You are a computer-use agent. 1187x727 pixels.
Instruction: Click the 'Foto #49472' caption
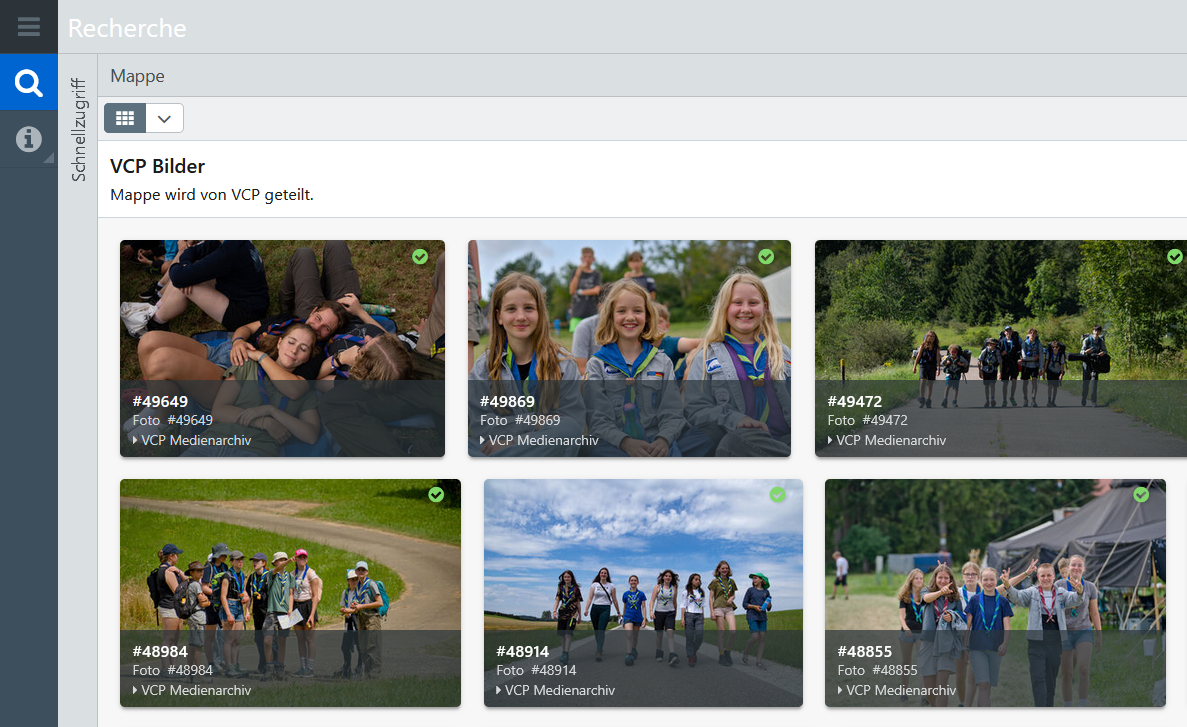tap(868, 420)
